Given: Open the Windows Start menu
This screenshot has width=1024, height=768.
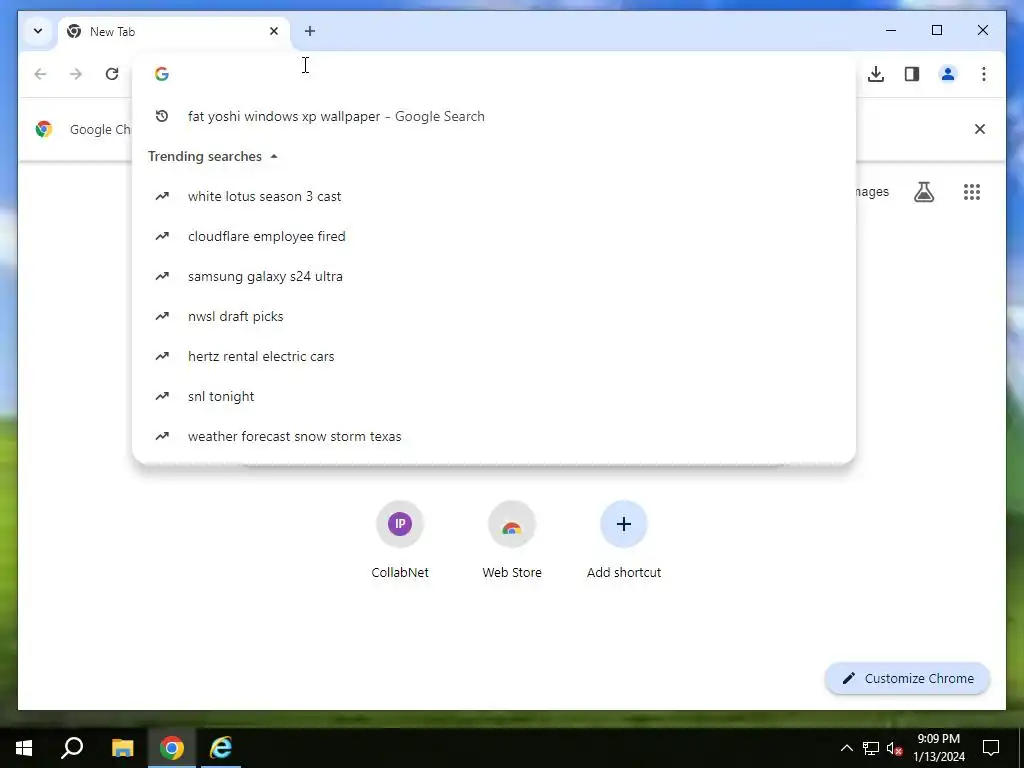Looking at the screenshot, I should point(24,748).
